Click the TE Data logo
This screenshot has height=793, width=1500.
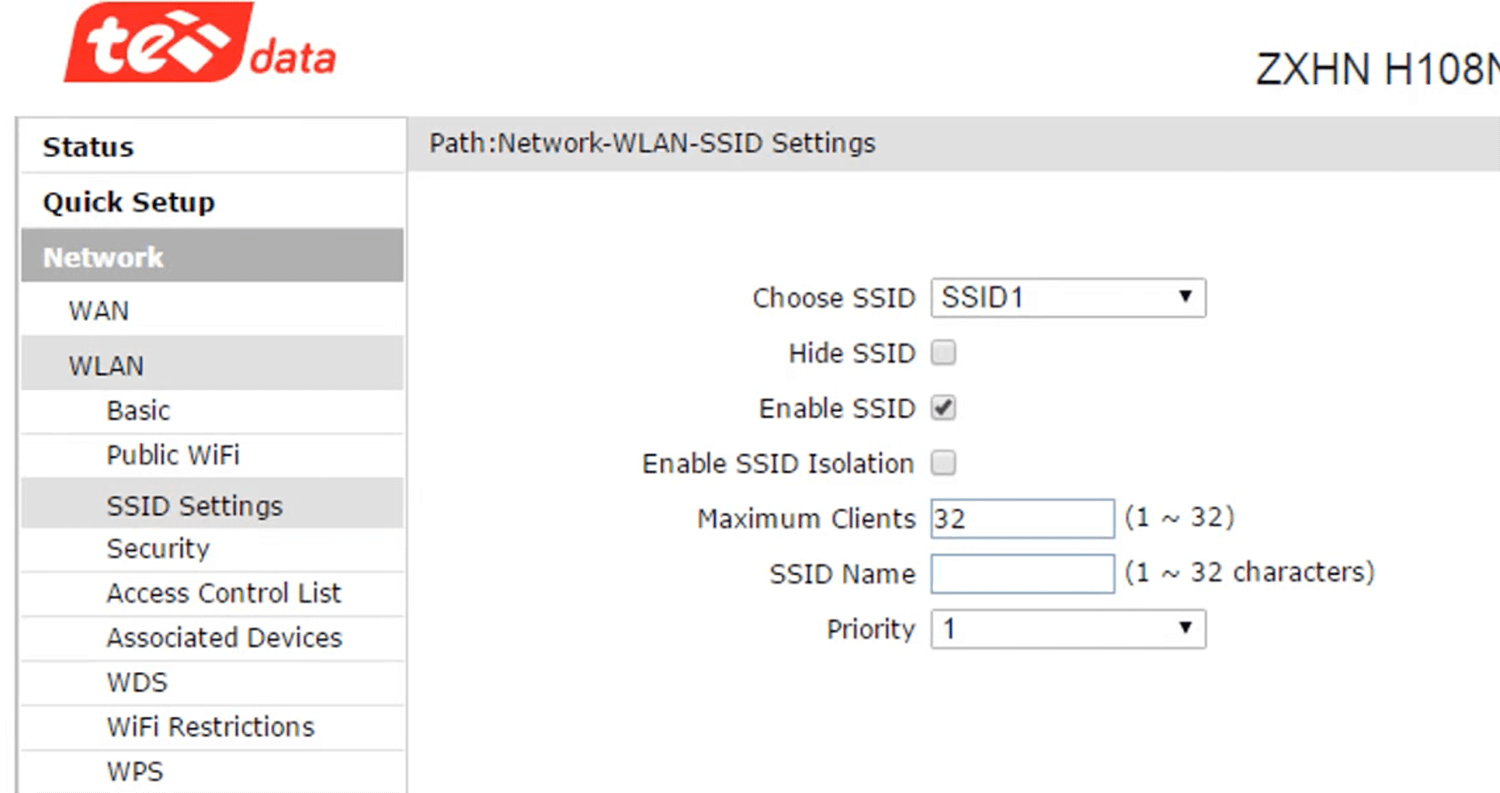(199, 47)
